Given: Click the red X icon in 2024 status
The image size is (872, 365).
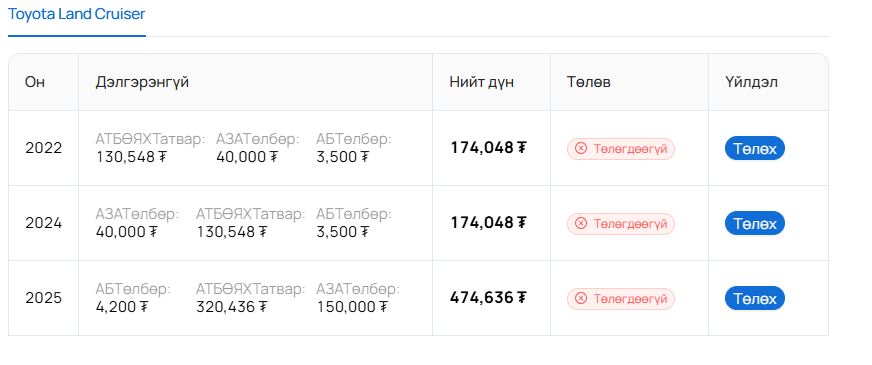Looking at the screenshot, I should (581, 224).
